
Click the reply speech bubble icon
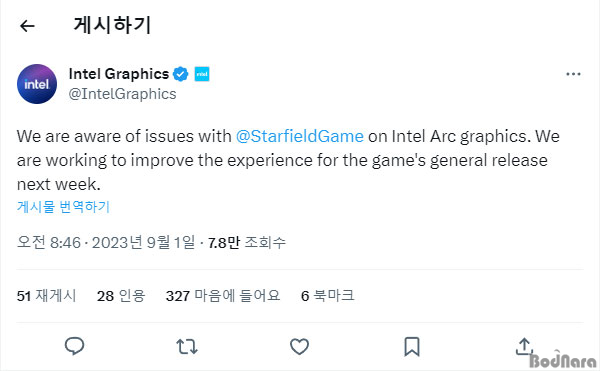click(74, 346)
